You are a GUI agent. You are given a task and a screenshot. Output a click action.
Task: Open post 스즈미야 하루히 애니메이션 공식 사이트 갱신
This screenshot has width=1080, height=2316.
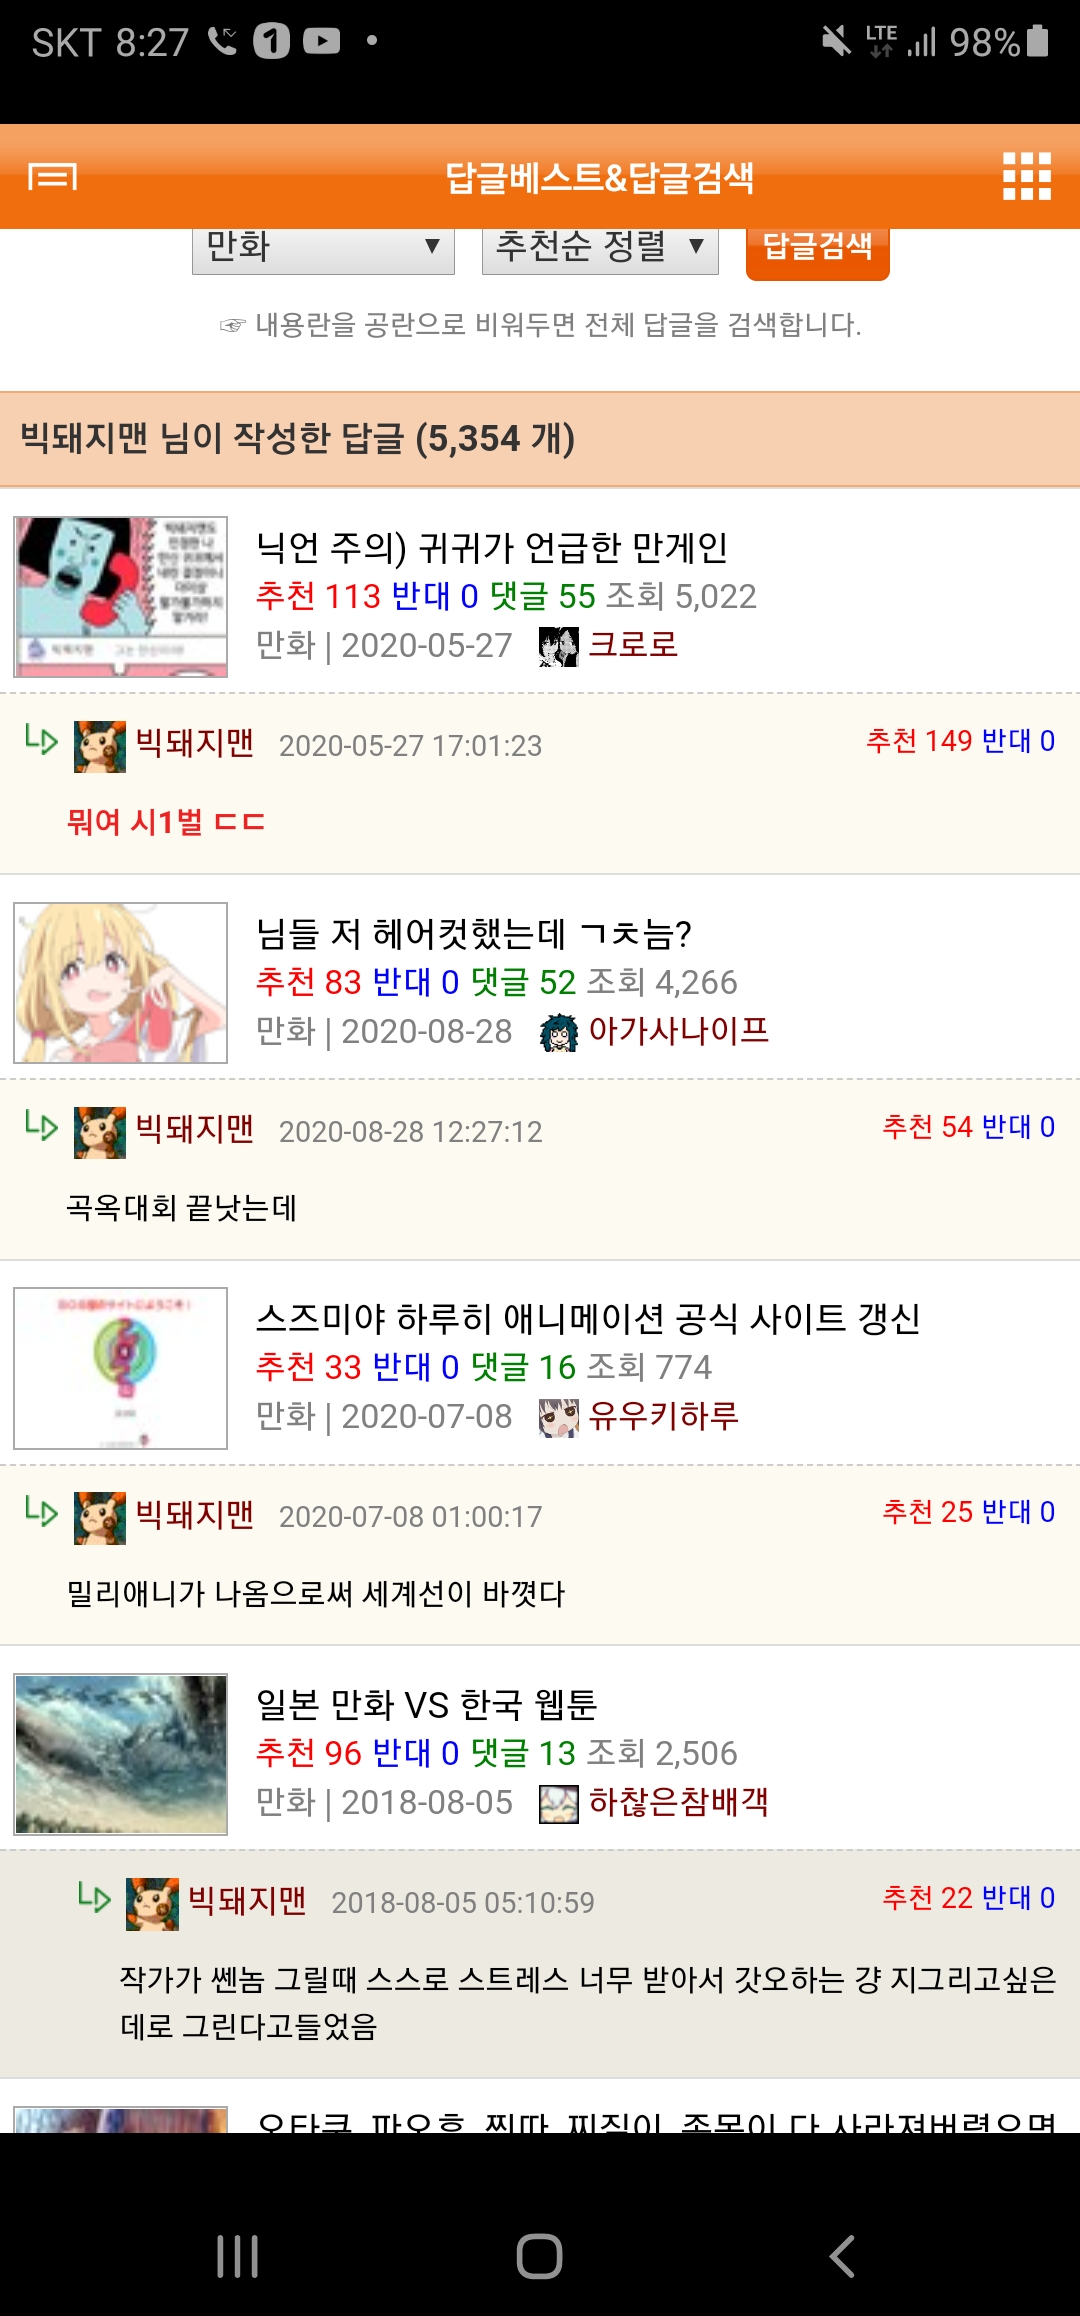tap(588, 1318)
